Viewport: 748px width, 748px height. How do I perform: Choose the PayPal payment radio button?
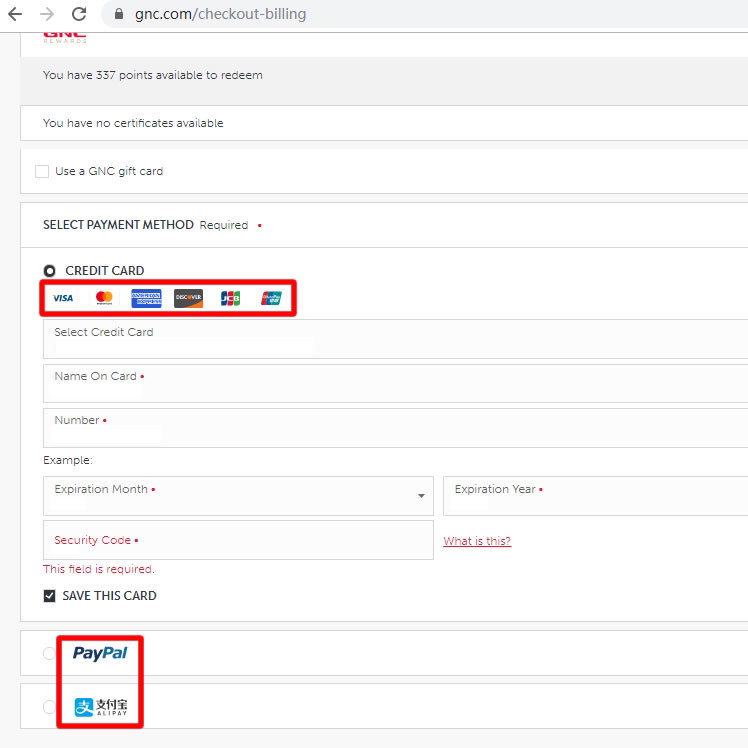(49, 653)
